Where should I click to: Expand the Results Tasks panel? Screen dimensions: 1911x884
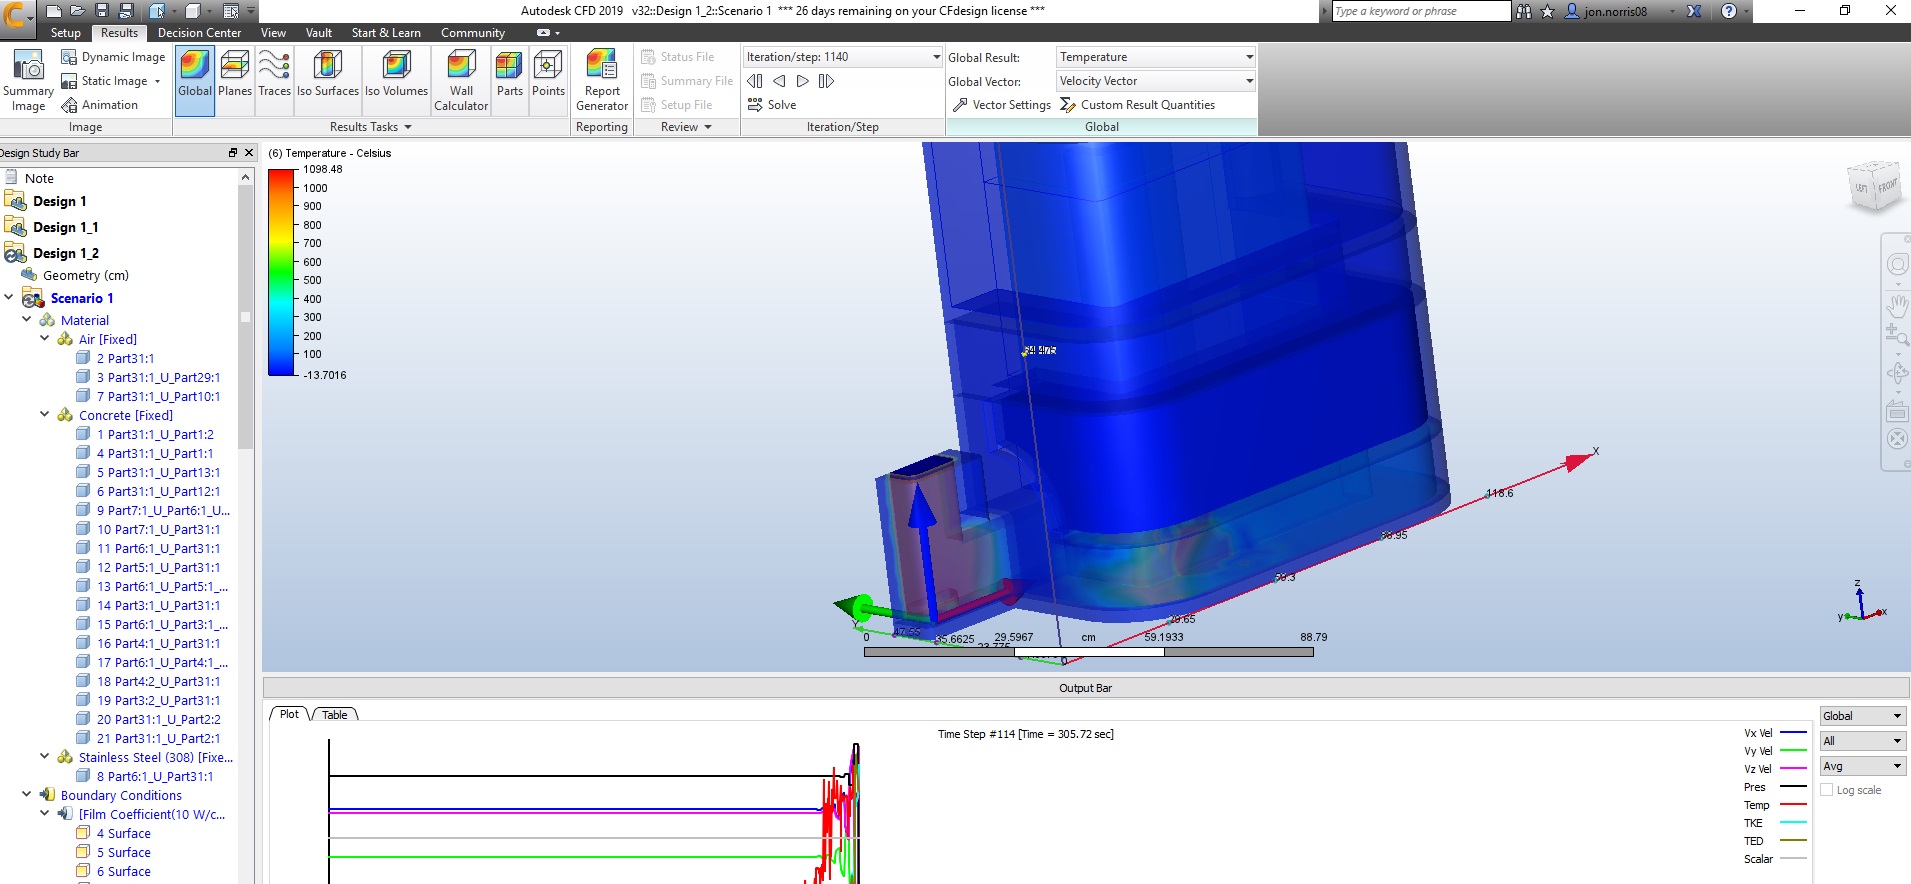click(370, 127)
